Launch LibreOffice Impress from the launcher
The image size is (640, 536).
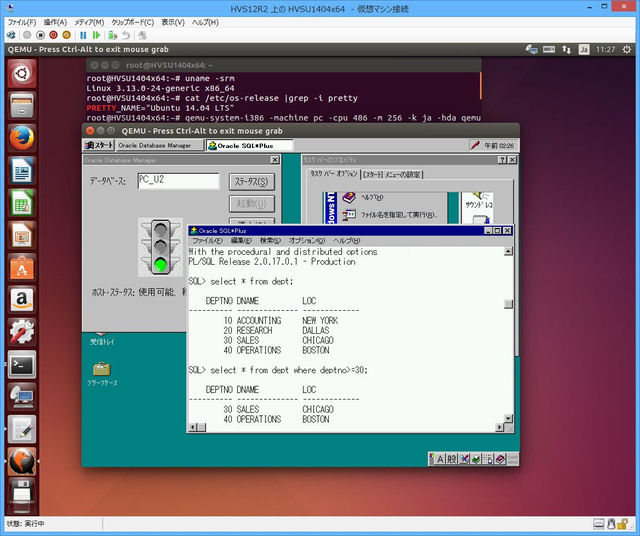[22, 235]
